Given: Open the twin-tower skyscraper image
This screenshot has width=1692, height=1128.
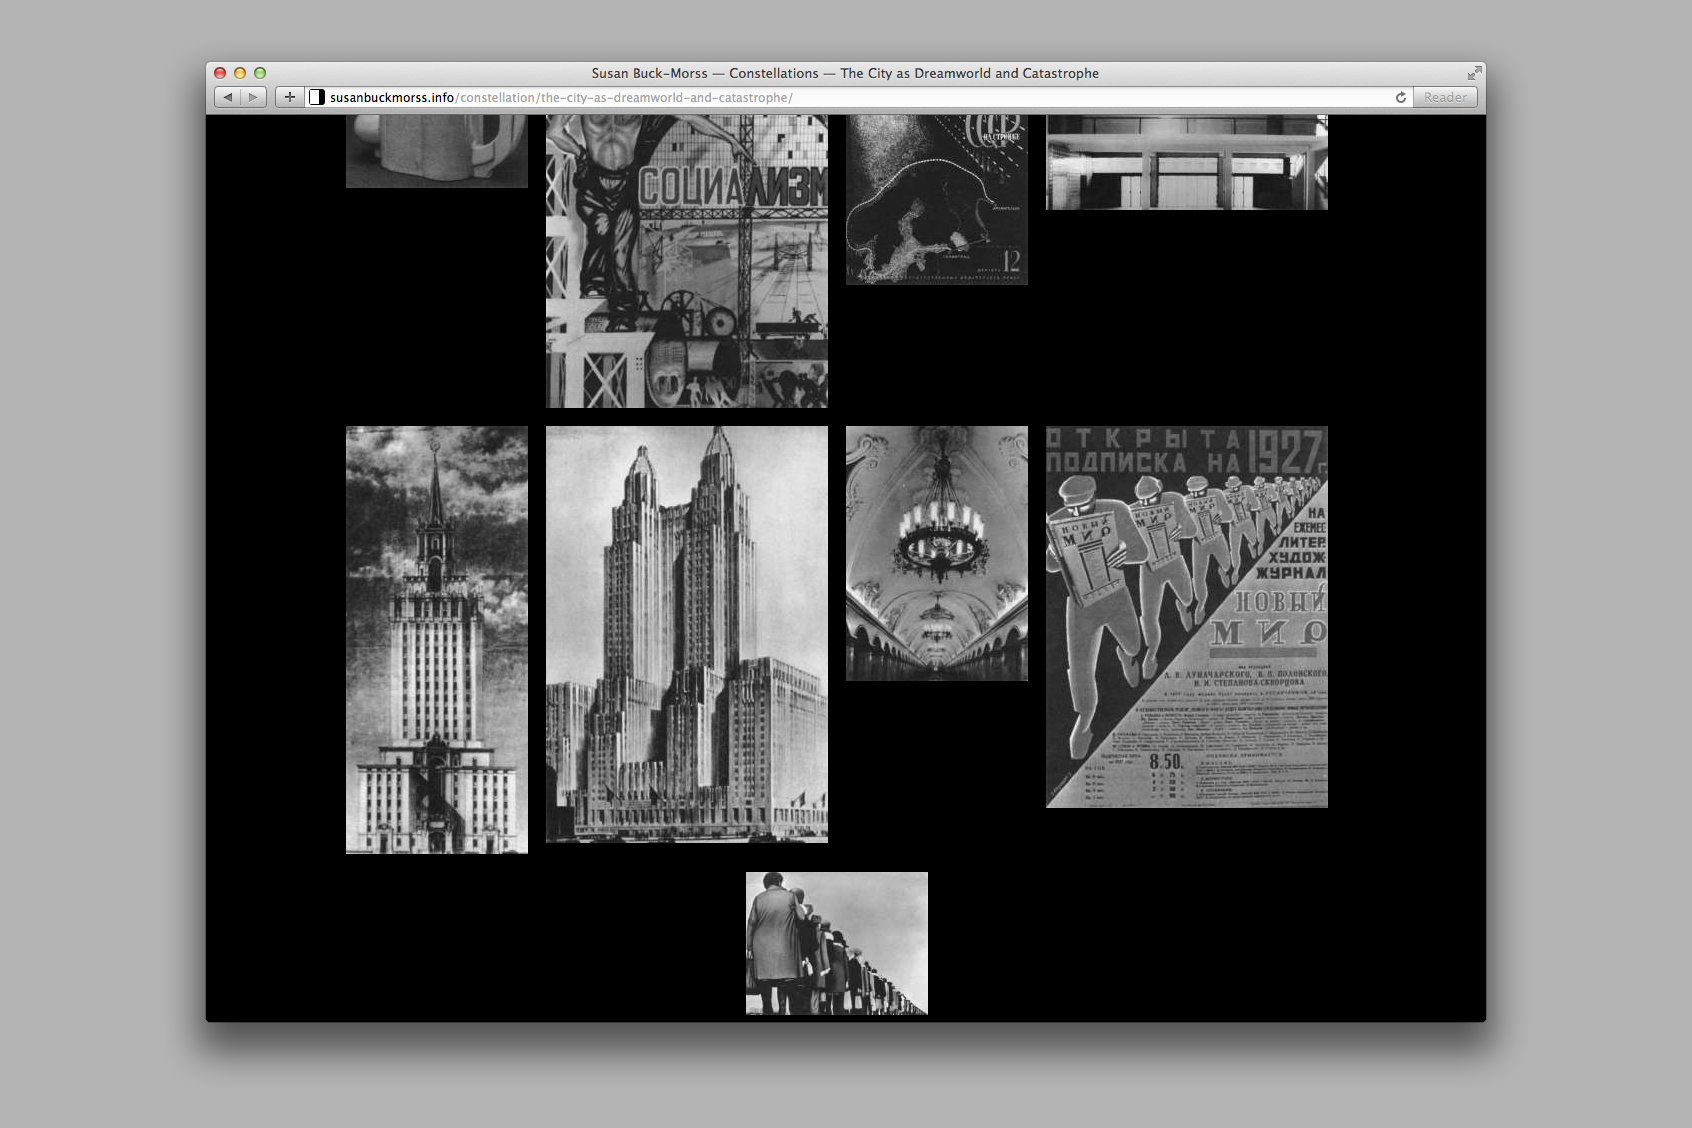Looking at the screenshot, I should pyautogui.click(x=686, y=634).
